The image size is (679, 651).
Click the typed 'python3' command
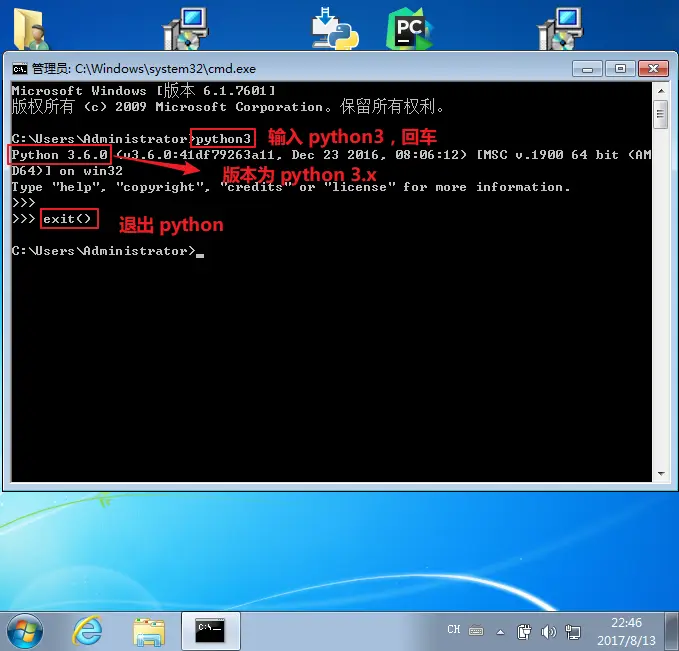coord(223,139)
